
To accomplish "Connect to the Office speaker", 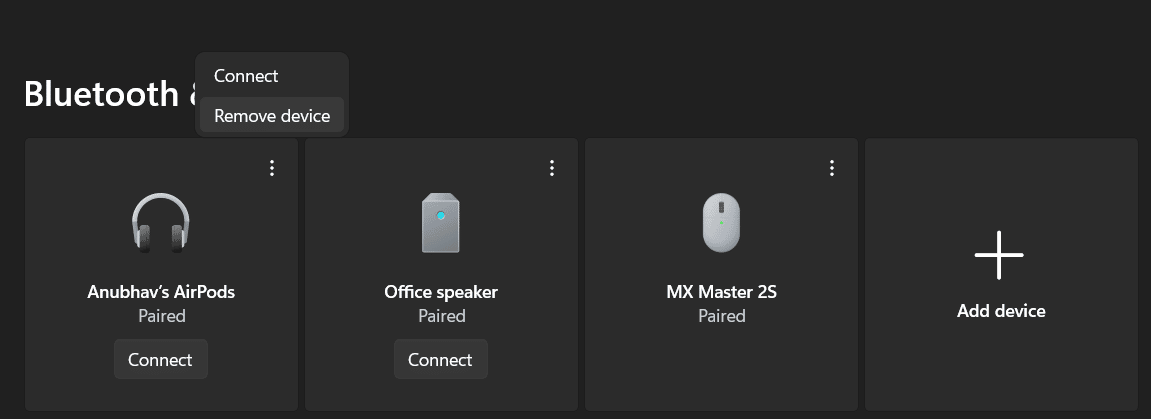I will 440,359.
